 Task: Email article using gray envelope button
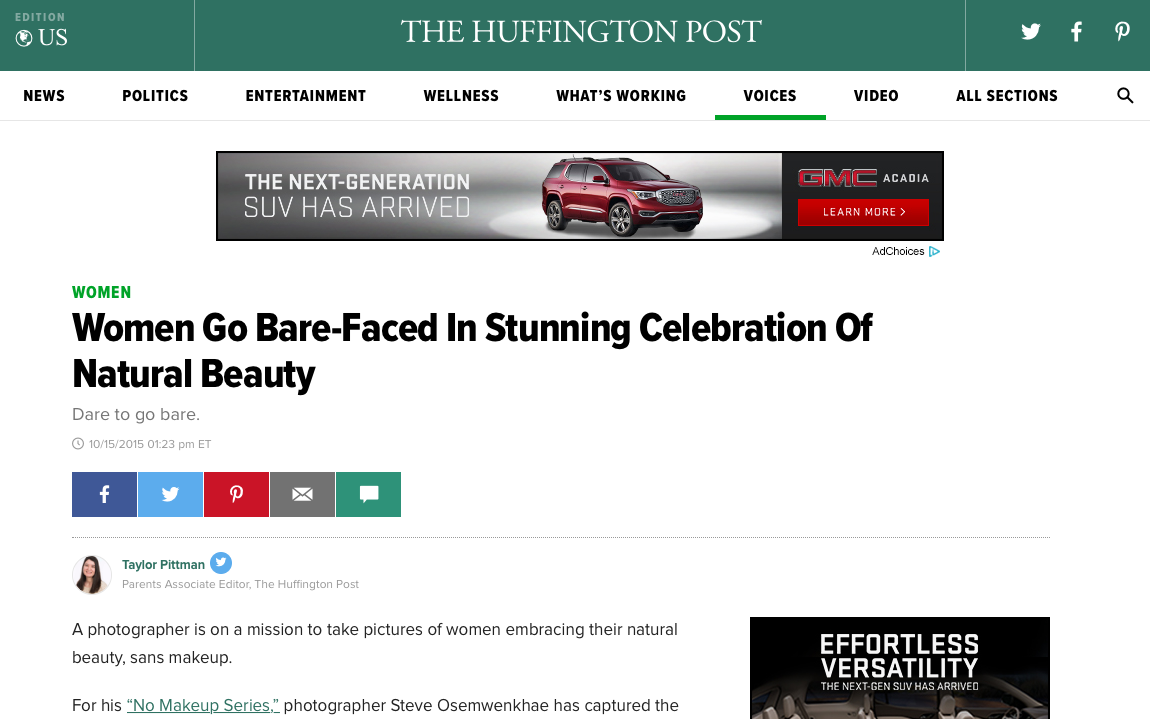click(302, 494)
